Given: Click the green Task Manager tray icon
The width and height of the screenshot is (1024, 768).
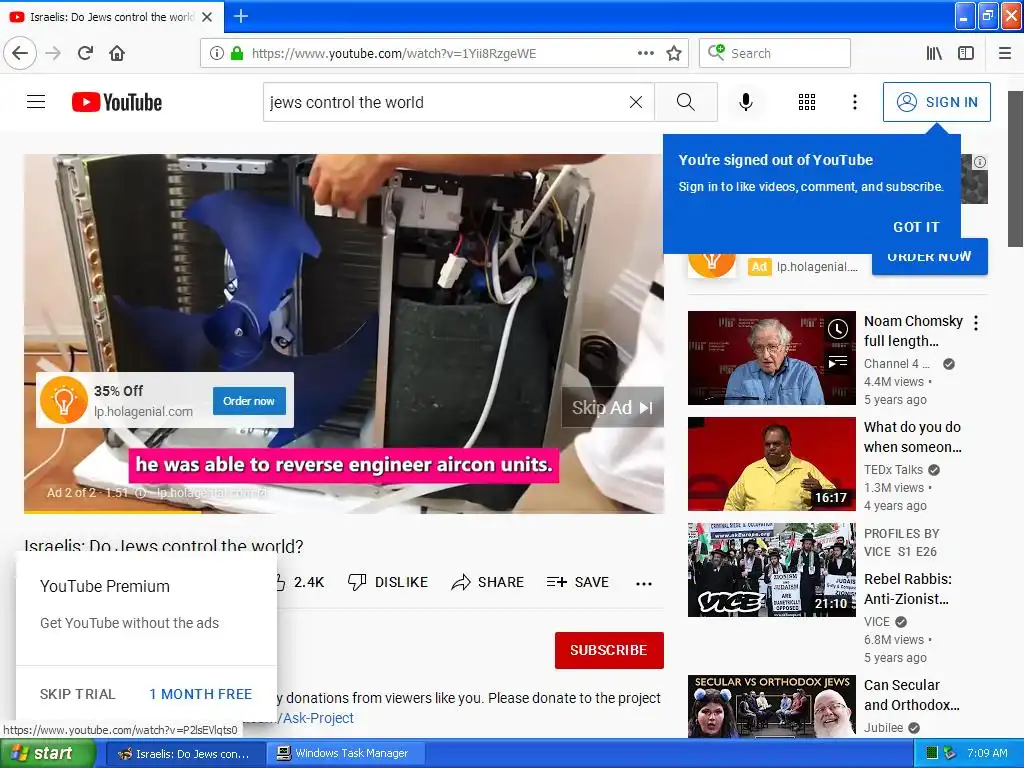Looking at the screenshot, I should pos(932,753).
